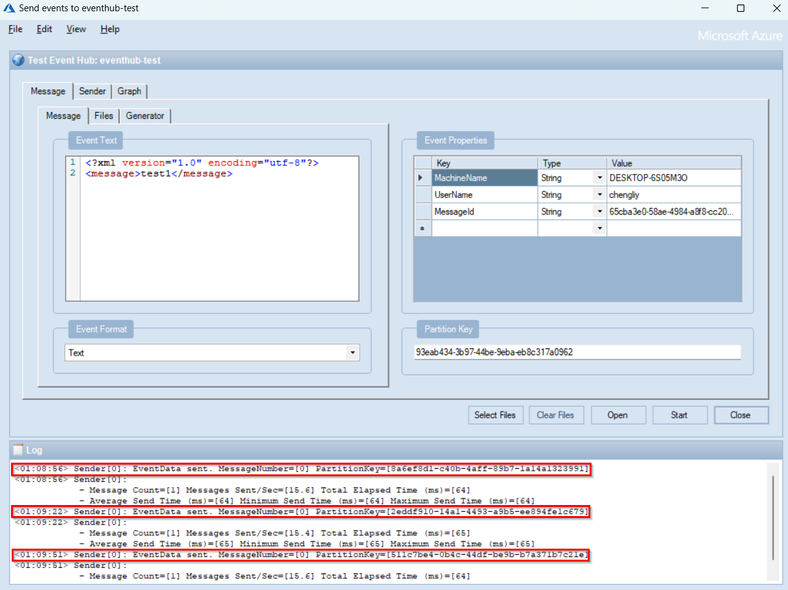Maximize the Send events window
Image resolution: width=788 pixels, height=590 pixels.
coord(740,8)
